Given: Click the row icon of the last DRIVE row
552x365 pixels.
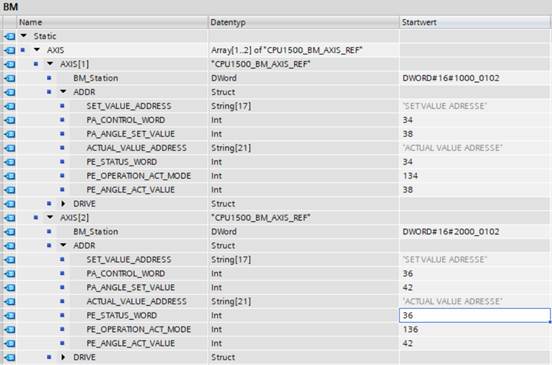Looking at the screenshot, I should point(10,357).
